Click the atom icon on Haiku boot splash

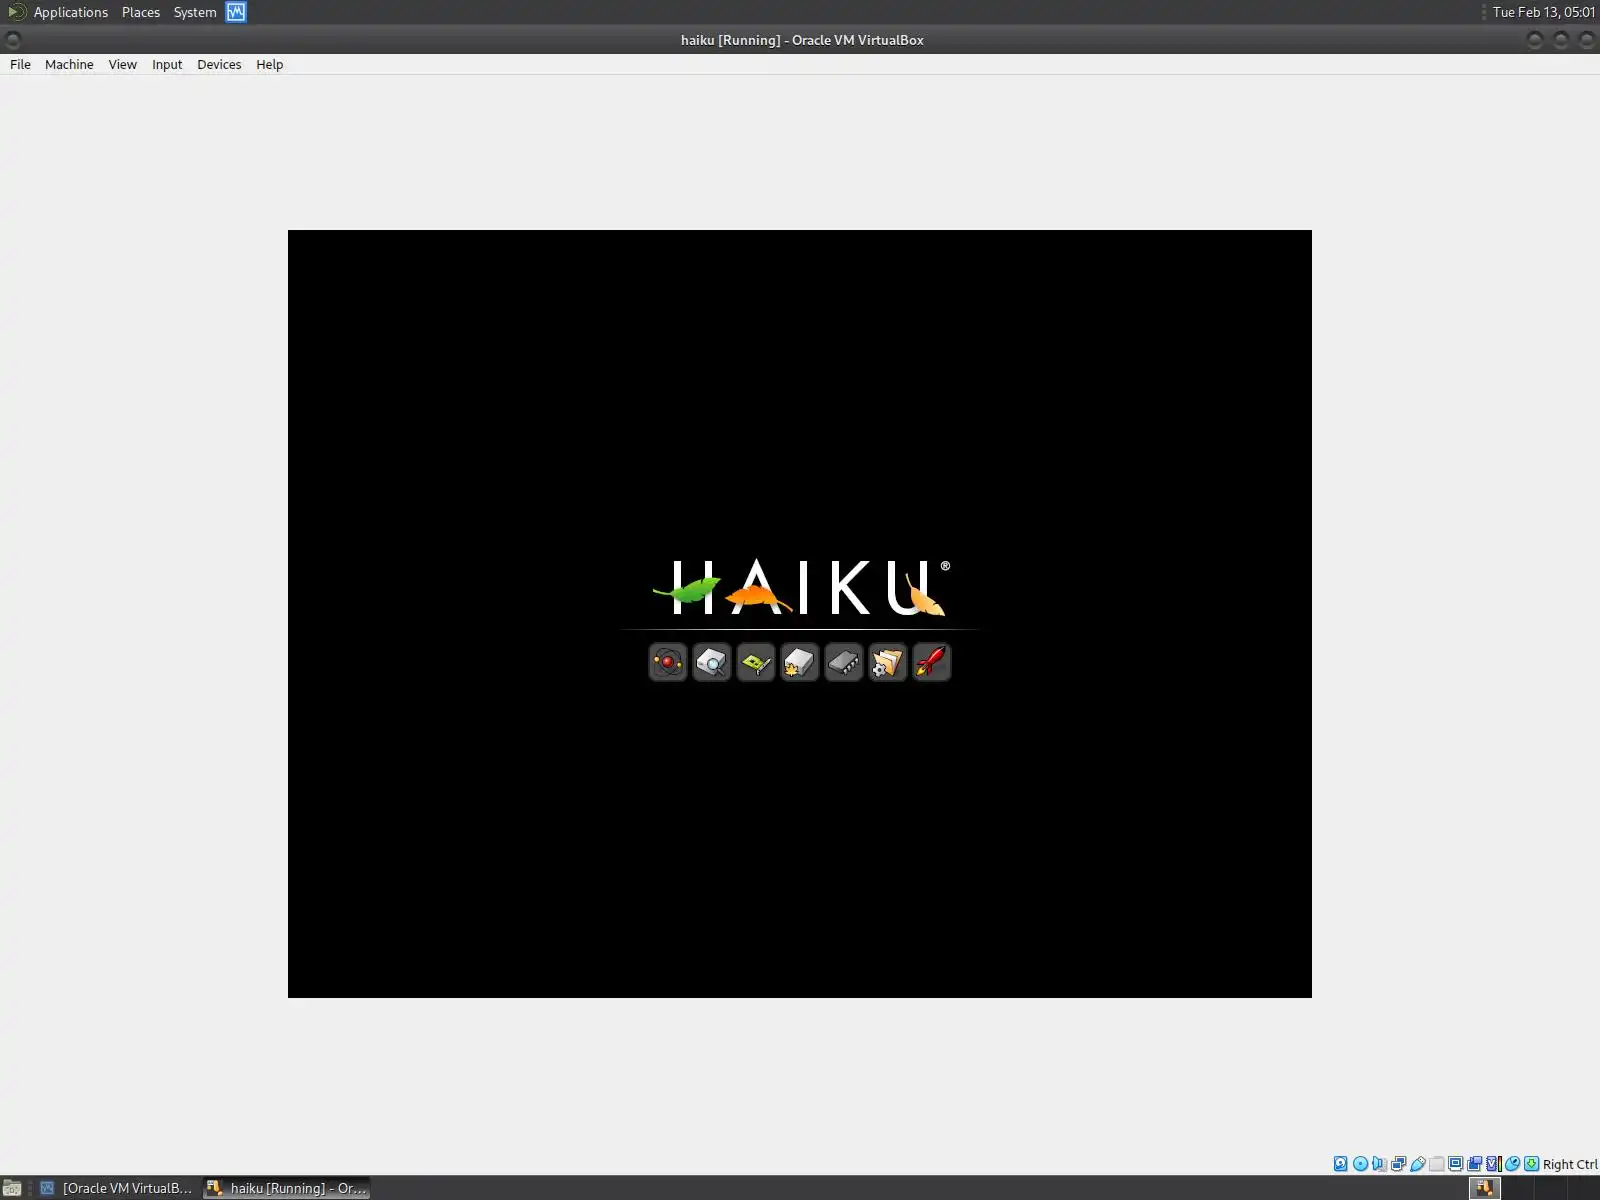[x=668, y=662]
